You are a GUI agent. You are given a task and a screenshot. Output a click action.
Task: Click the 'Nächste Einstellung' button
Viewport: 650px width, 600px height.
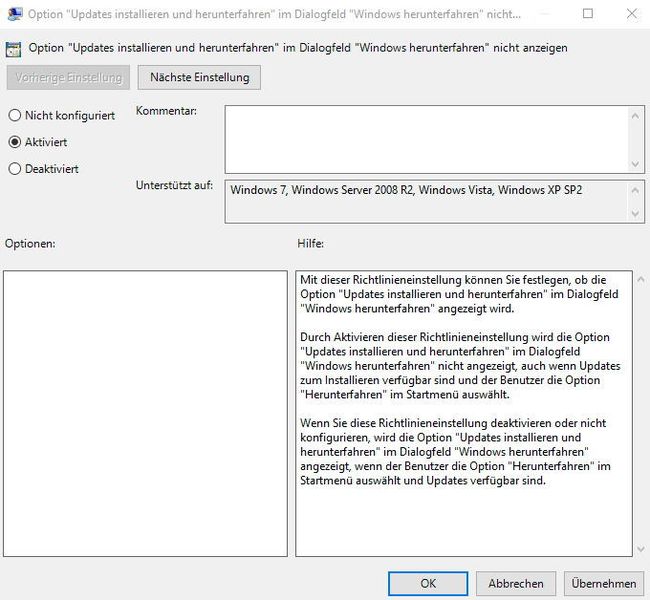click(x=199, y=77)
